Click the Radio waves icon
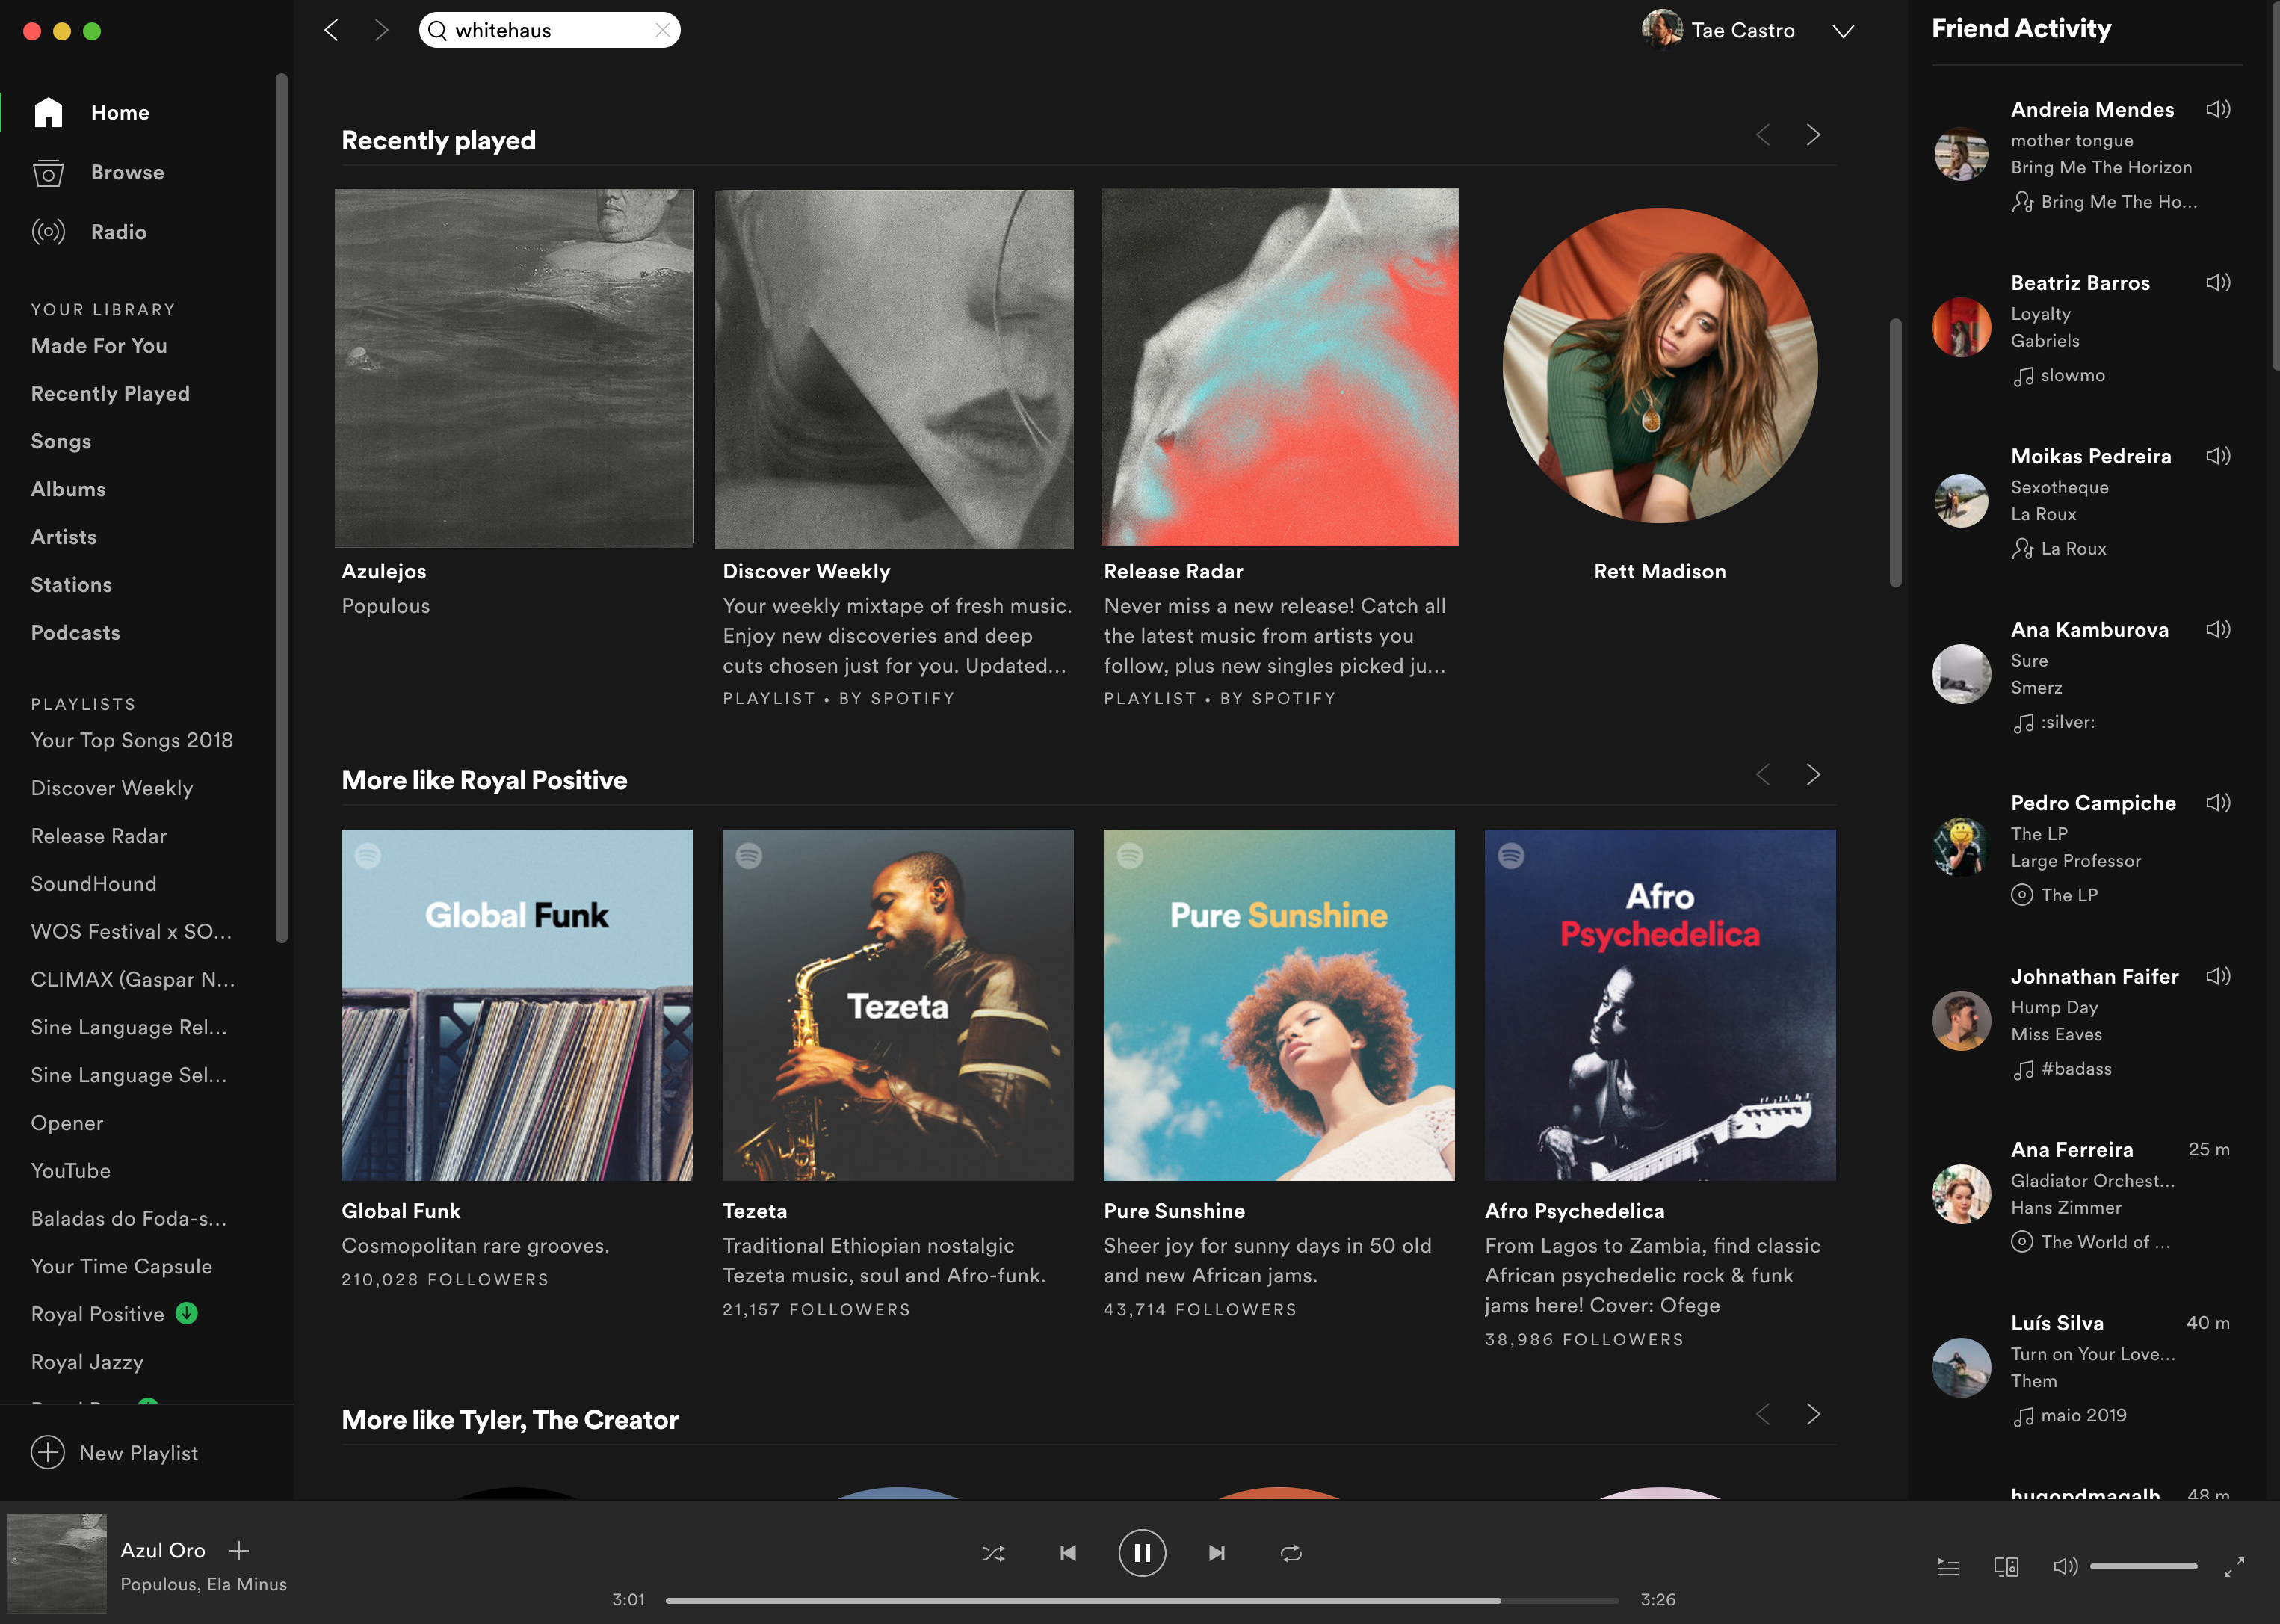The width and height of the screenshot is (2280, 1624). tap(48, 232)
